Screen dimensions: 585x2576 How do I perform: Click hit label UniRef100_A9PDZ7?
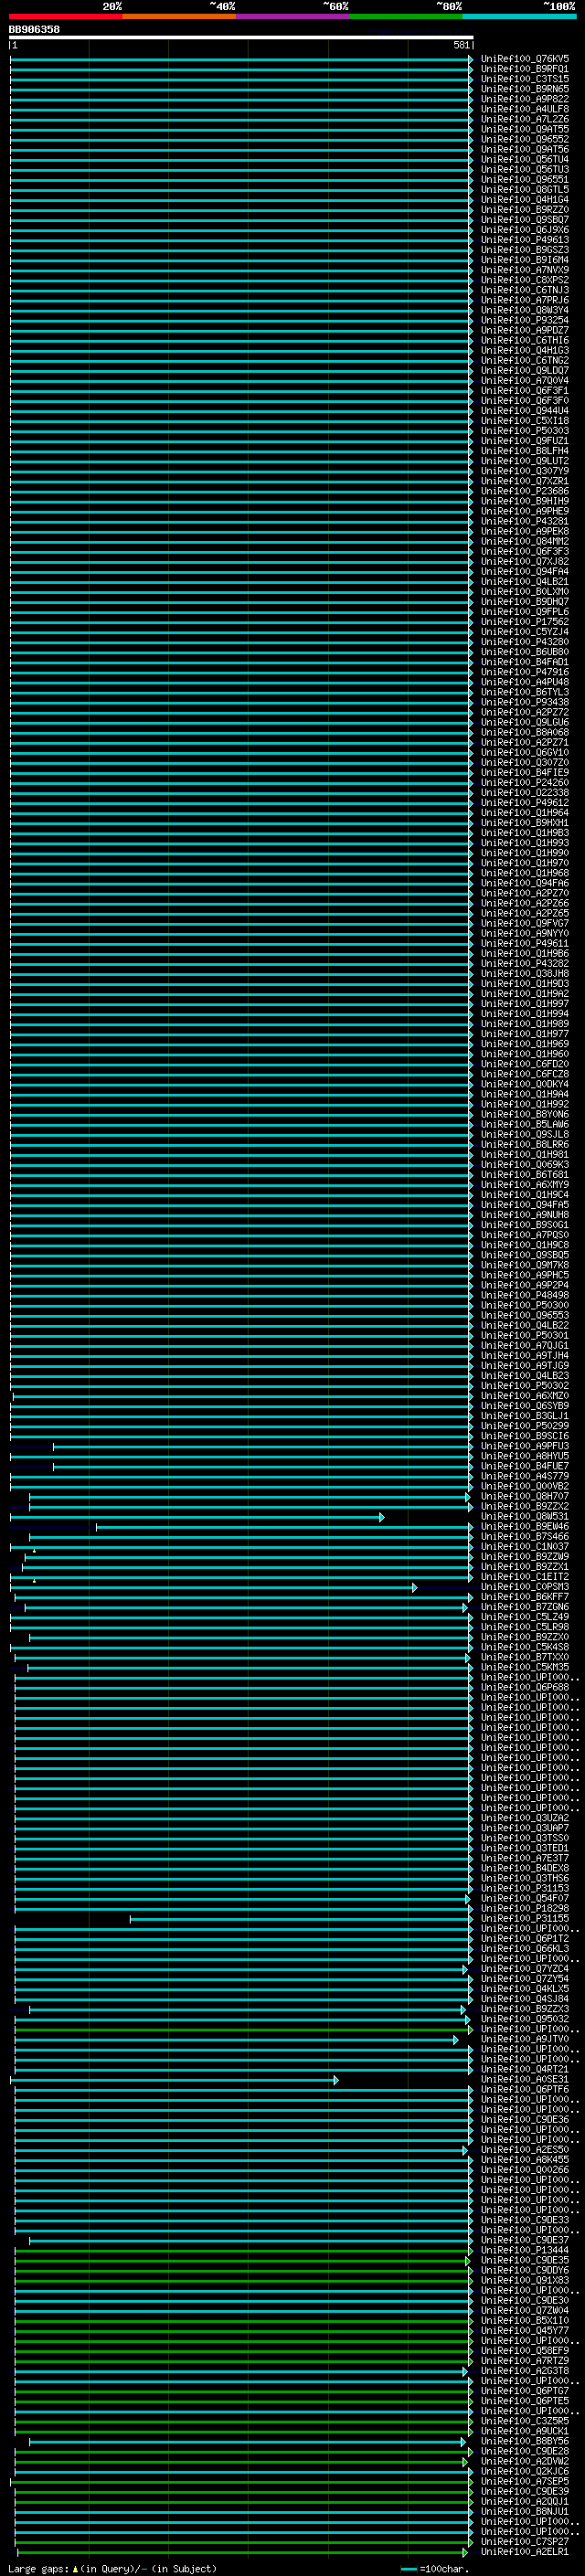click(x=524, y=330)
